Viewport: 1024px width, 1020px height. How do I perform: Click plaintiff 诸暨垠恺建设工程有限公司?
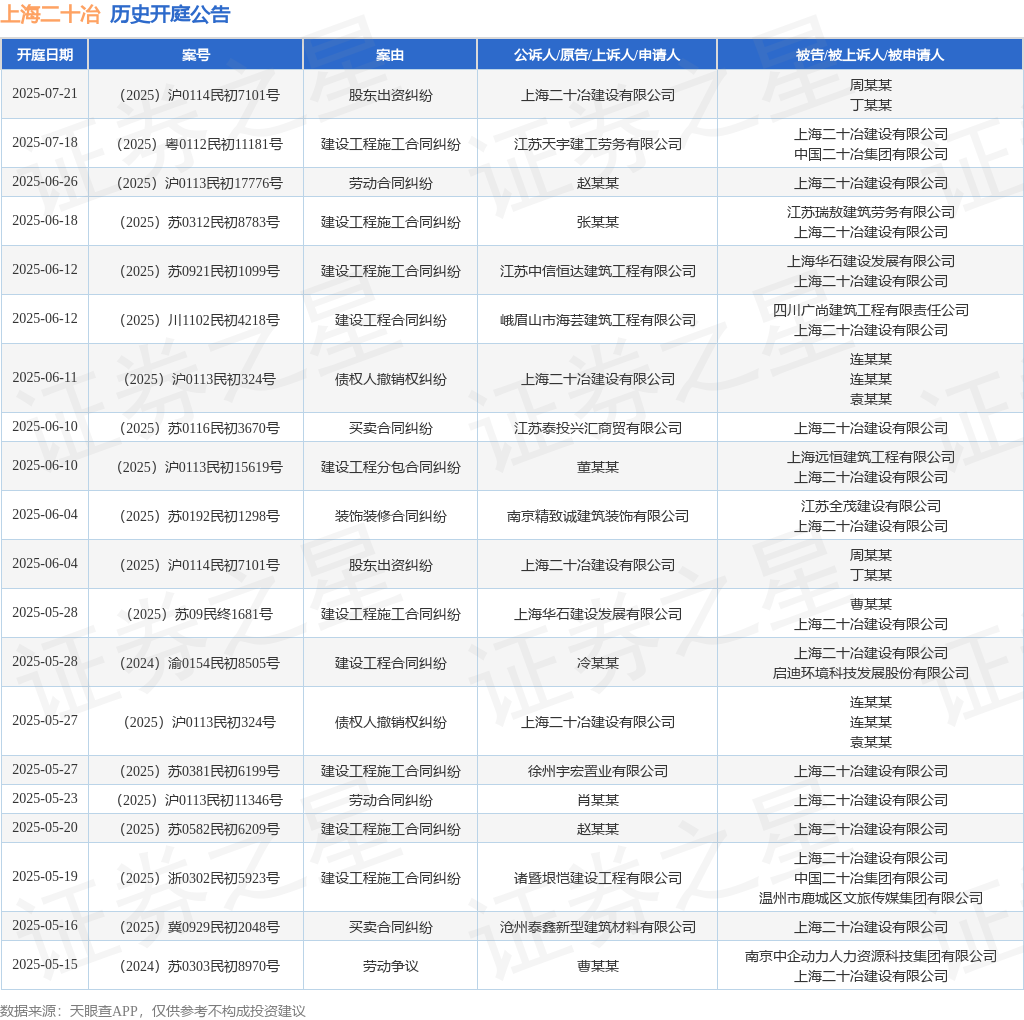[x=598, y=878]
